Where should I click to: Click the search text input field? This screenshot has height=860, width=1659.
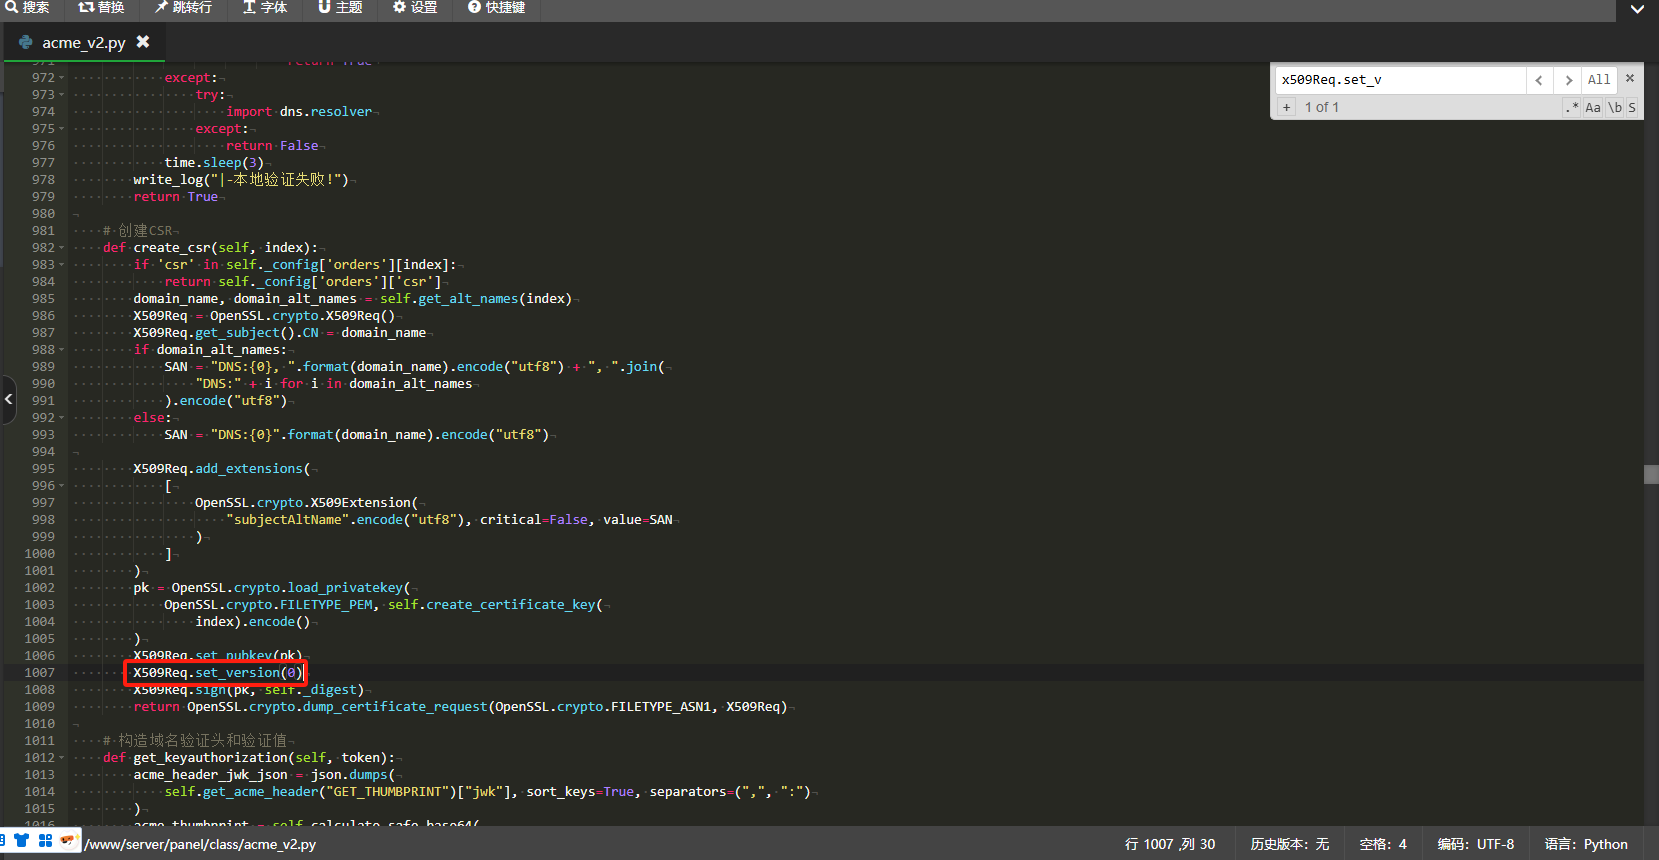pos(1400,80)
